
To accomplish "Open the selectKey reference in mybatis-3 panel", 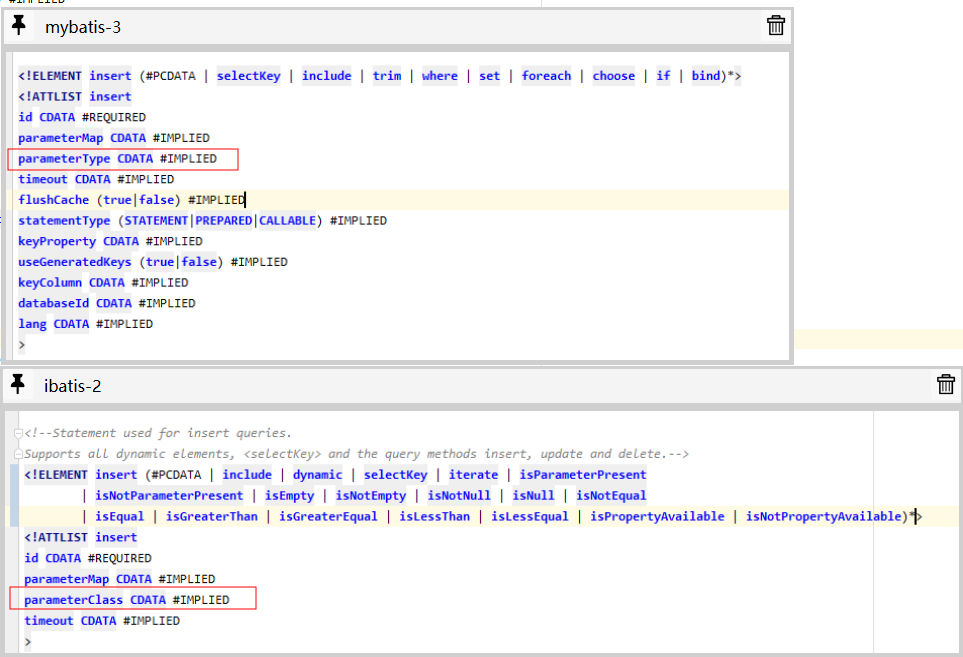I will [x=248, y=76].
